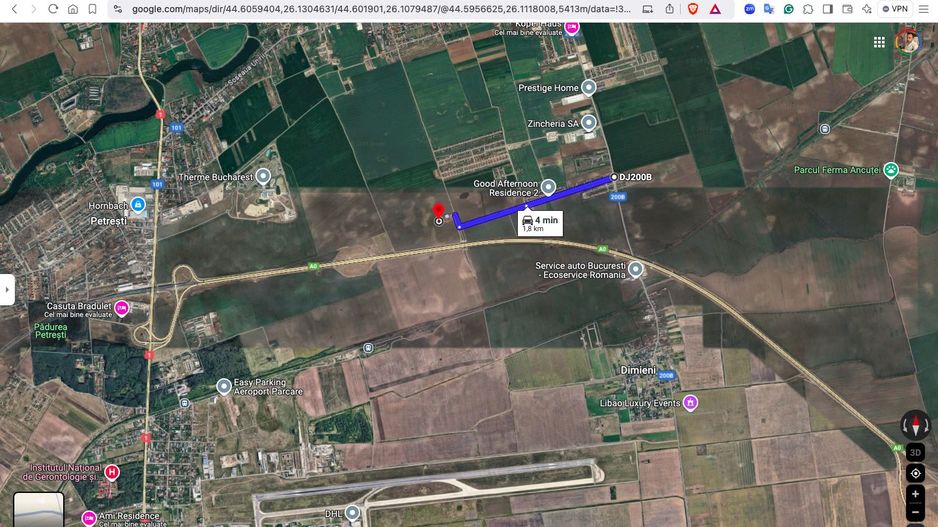The width and height of the screenshot is (938, 527).
Task: Open the Zoom extension icon
Action: [x=749, y=9]
